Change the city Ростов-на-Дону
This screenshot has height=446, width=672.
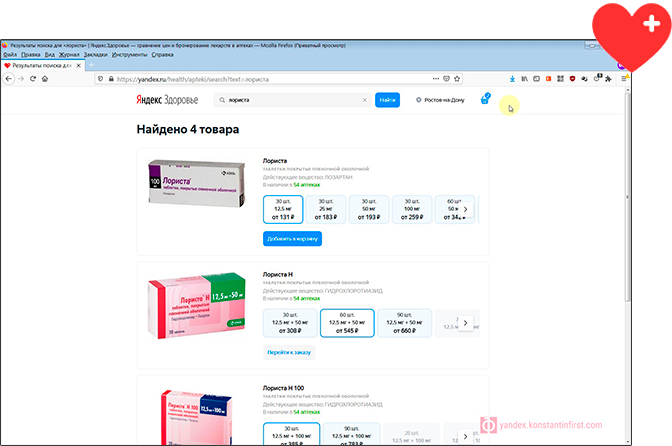[x=444, y=100]
